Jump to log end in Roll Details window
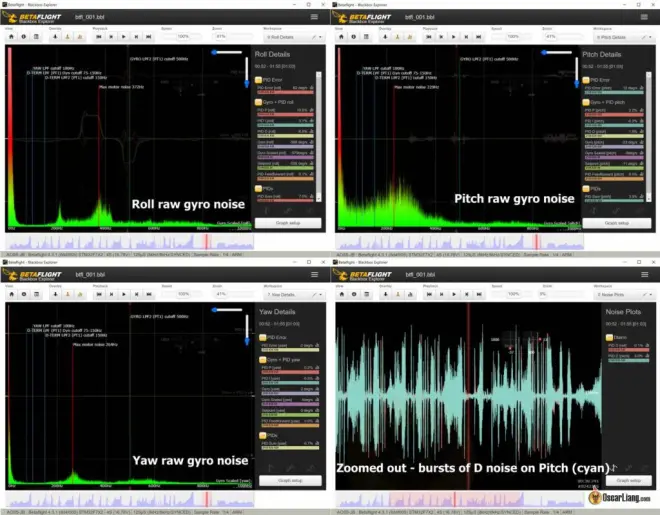 [x=149, y=37]
